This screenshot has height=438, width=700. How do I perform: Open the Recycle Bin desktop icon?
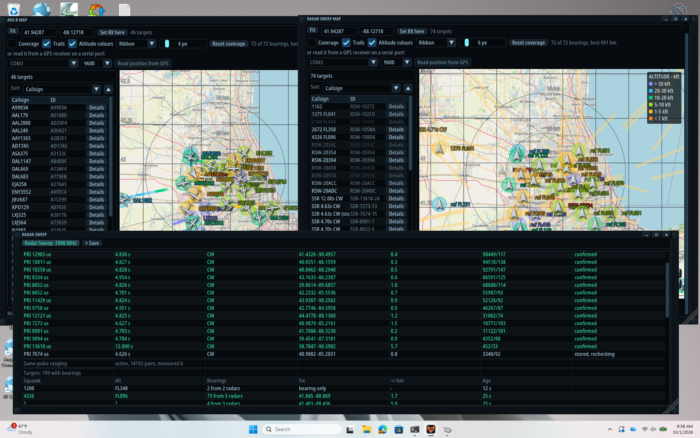(13, 8)
